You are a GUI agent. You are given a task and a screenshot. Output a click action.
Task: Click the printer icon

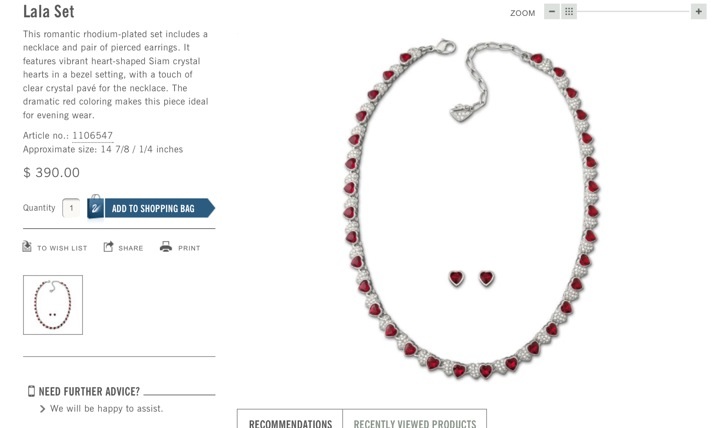(x=166, y=247)
